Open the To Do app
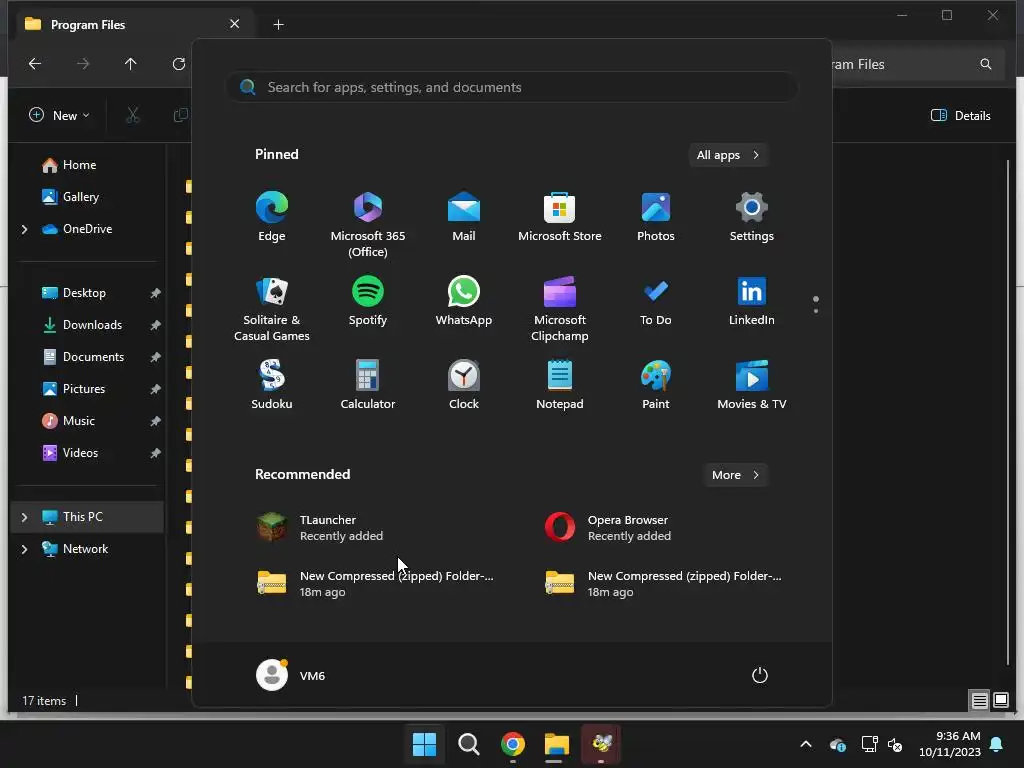Screen dimensions: 1024x768 click(656, 301)
